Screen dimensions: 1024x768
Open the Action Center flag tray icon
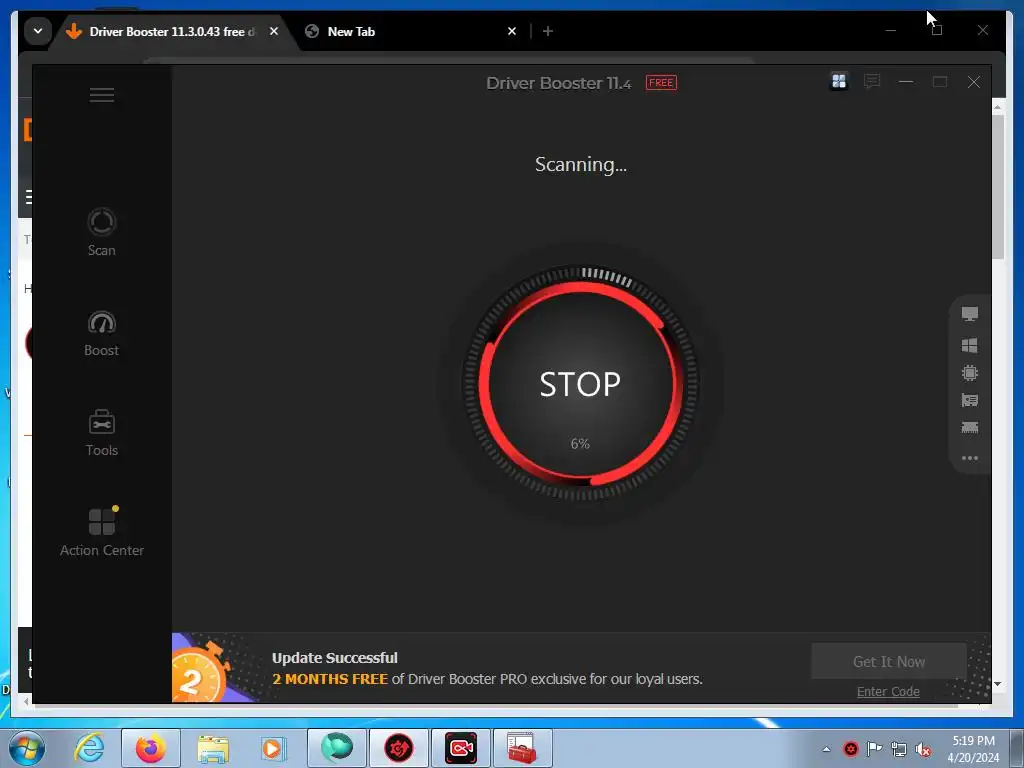click(x=874, y=749)
